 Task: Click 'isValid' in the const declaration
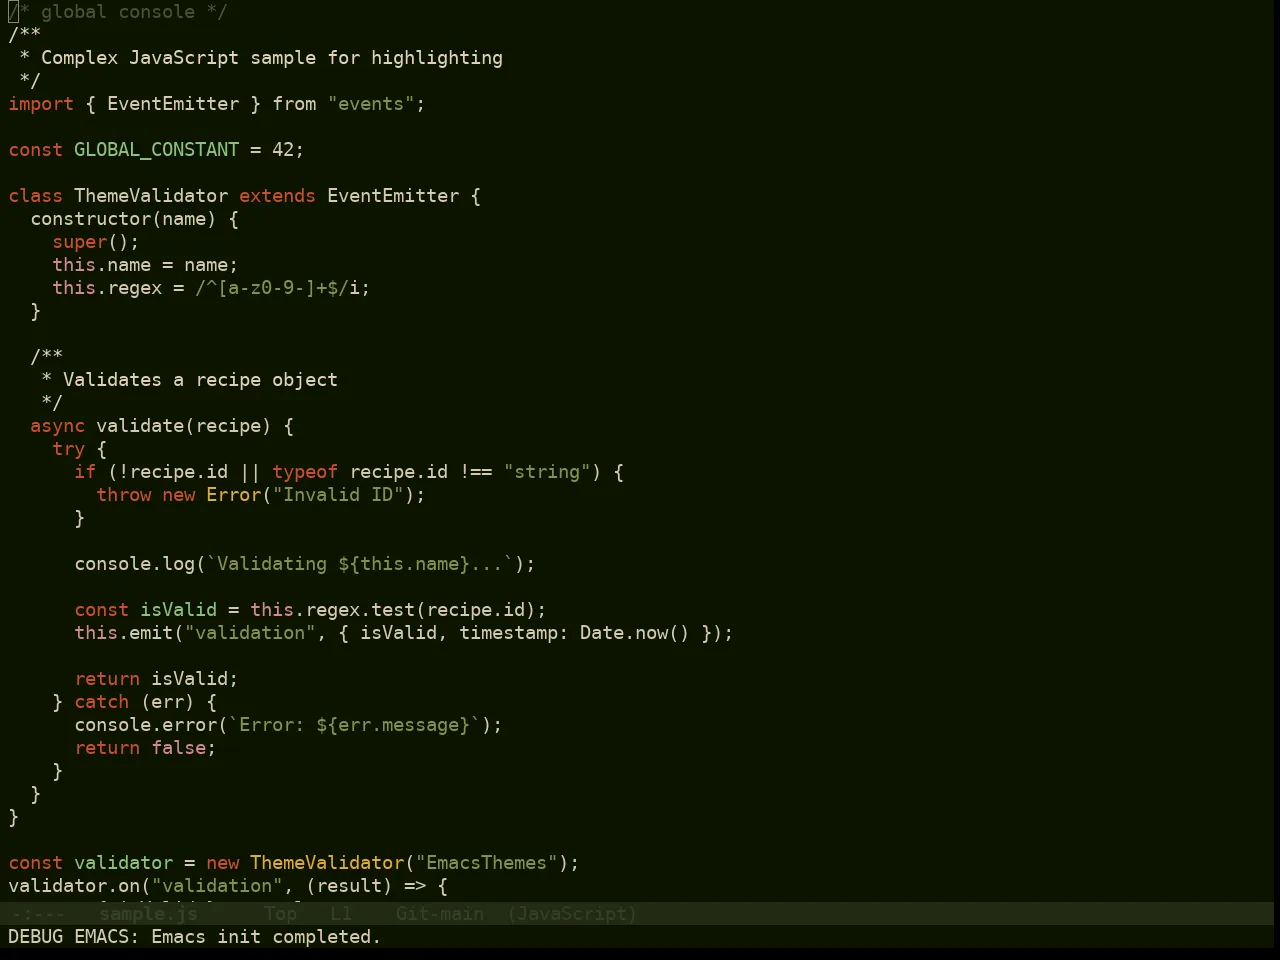(178, 610)
